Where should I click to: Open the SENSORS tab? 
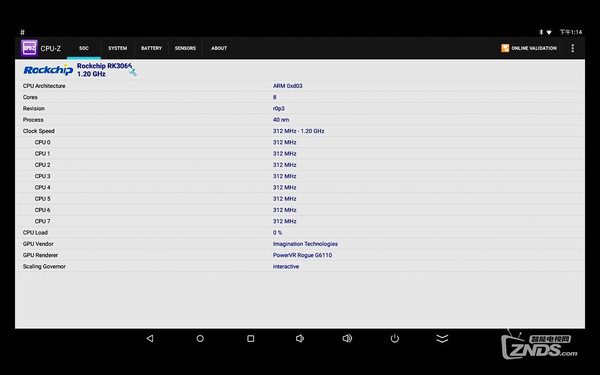coord(185,48)
